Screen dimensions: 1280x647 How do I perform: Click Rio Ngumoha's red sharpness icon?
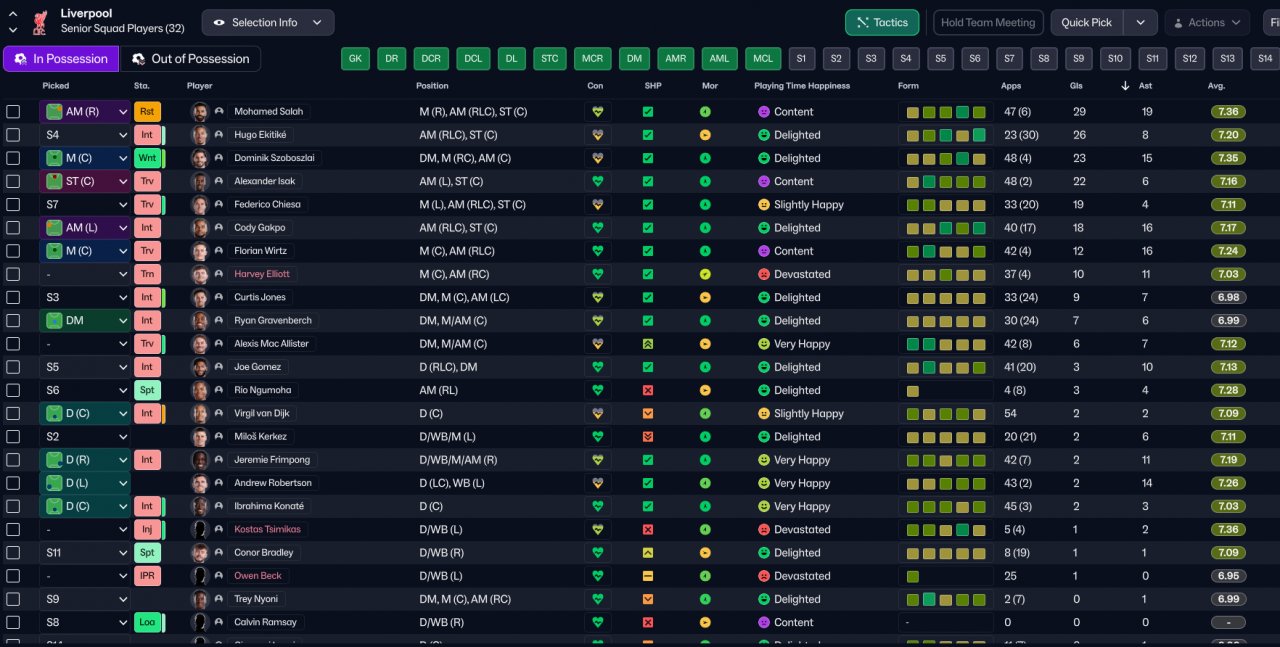tap(648, 390)
